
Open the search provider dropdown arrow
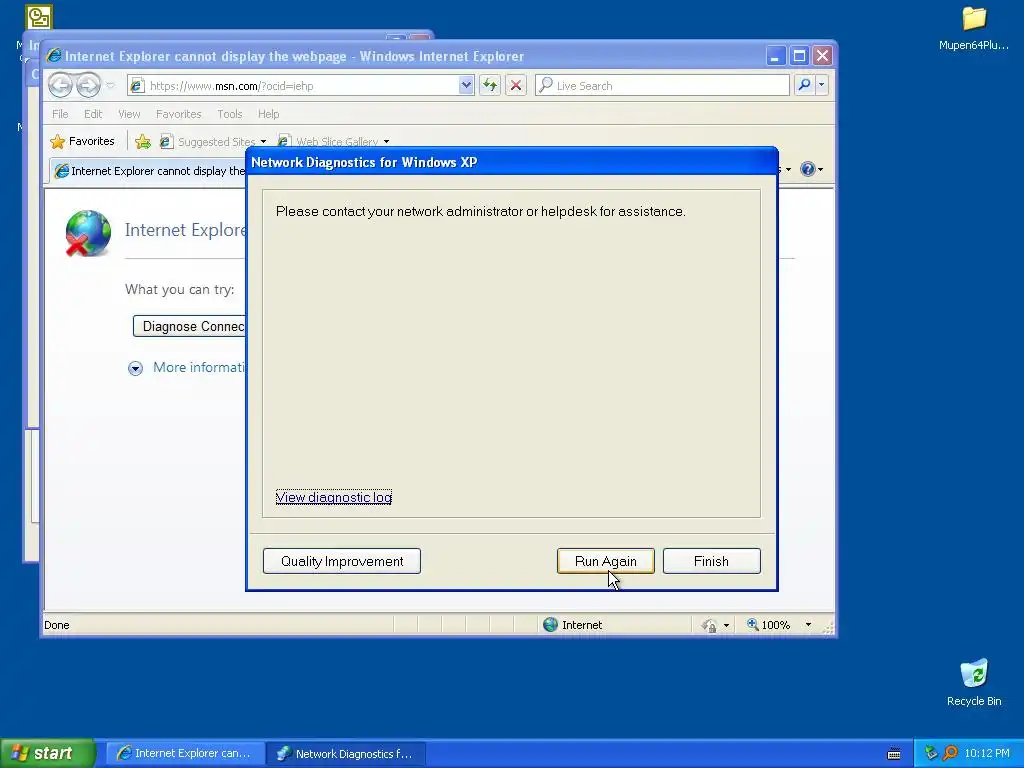pos(822,85)
